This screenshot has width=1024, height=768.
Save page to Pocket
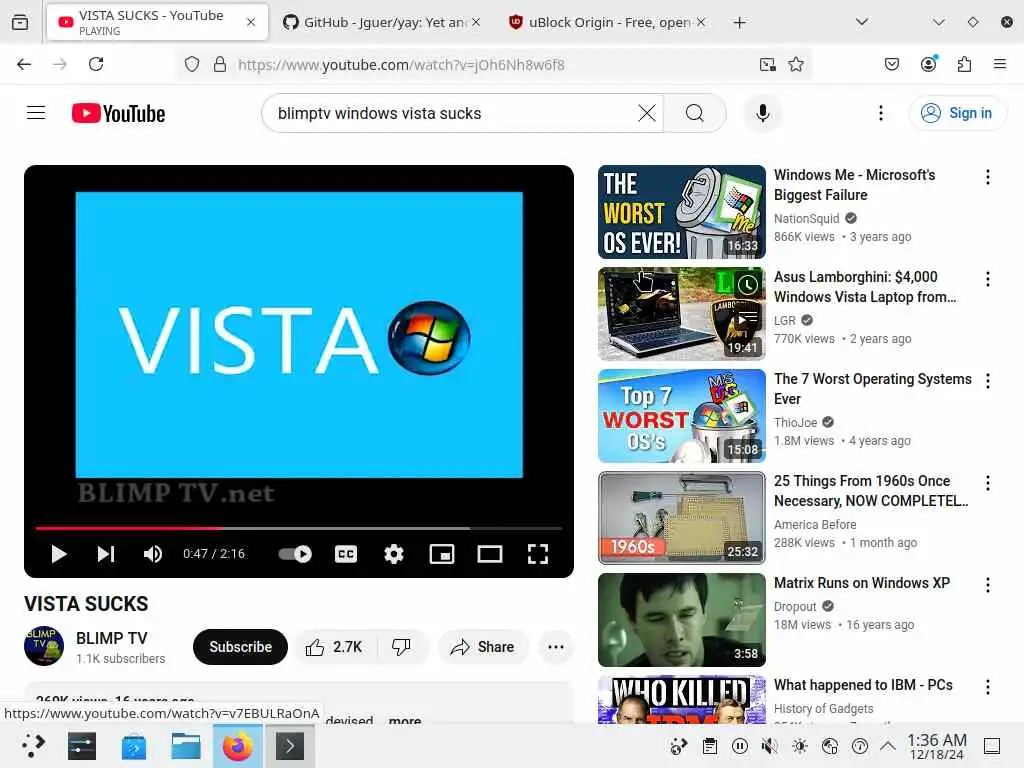(x=892, y=64)
